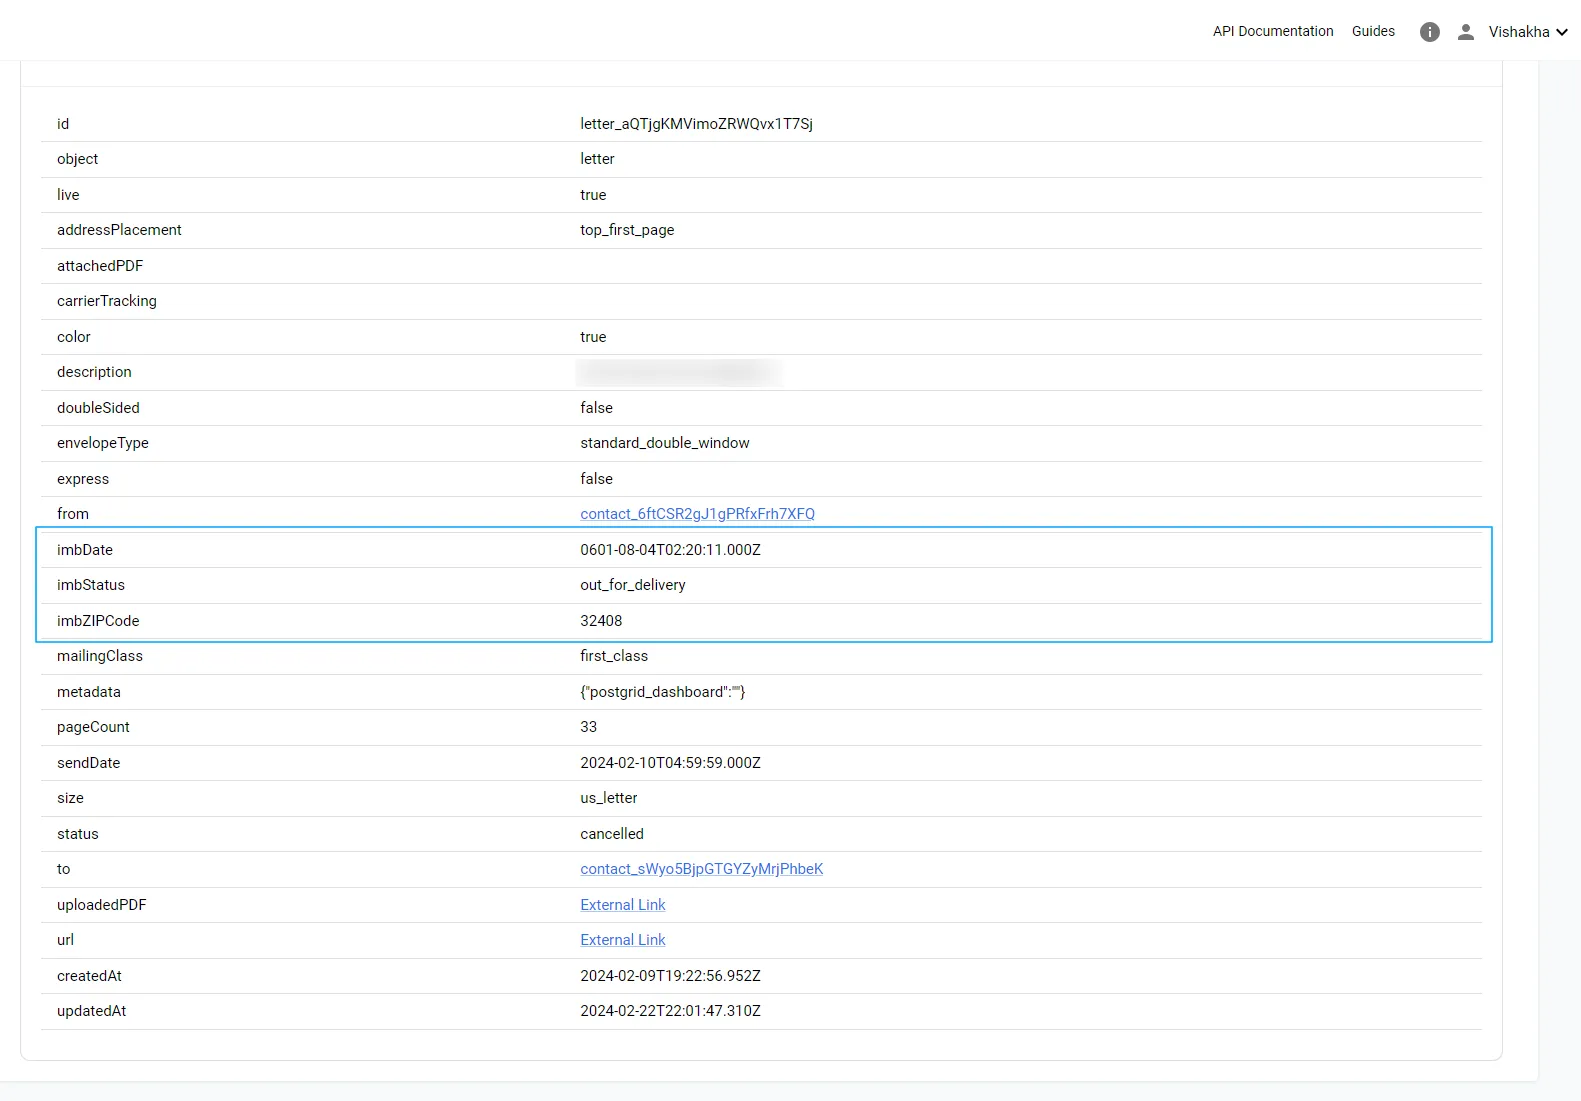Click the attachedPDF row label
The image size is (1581, 1101).
(100, 266)
